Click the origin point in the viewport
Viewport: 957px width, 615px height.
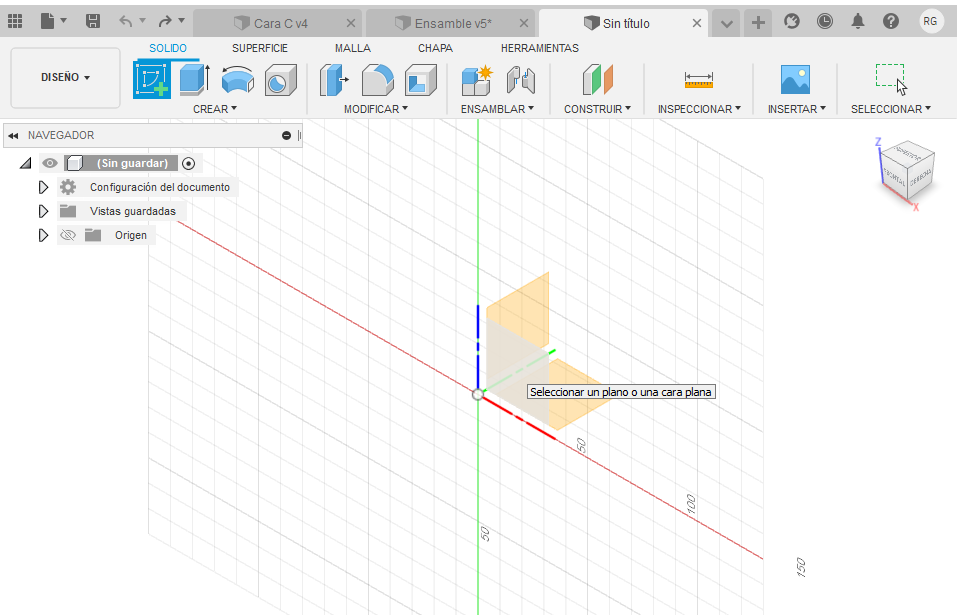coord(477,394)
